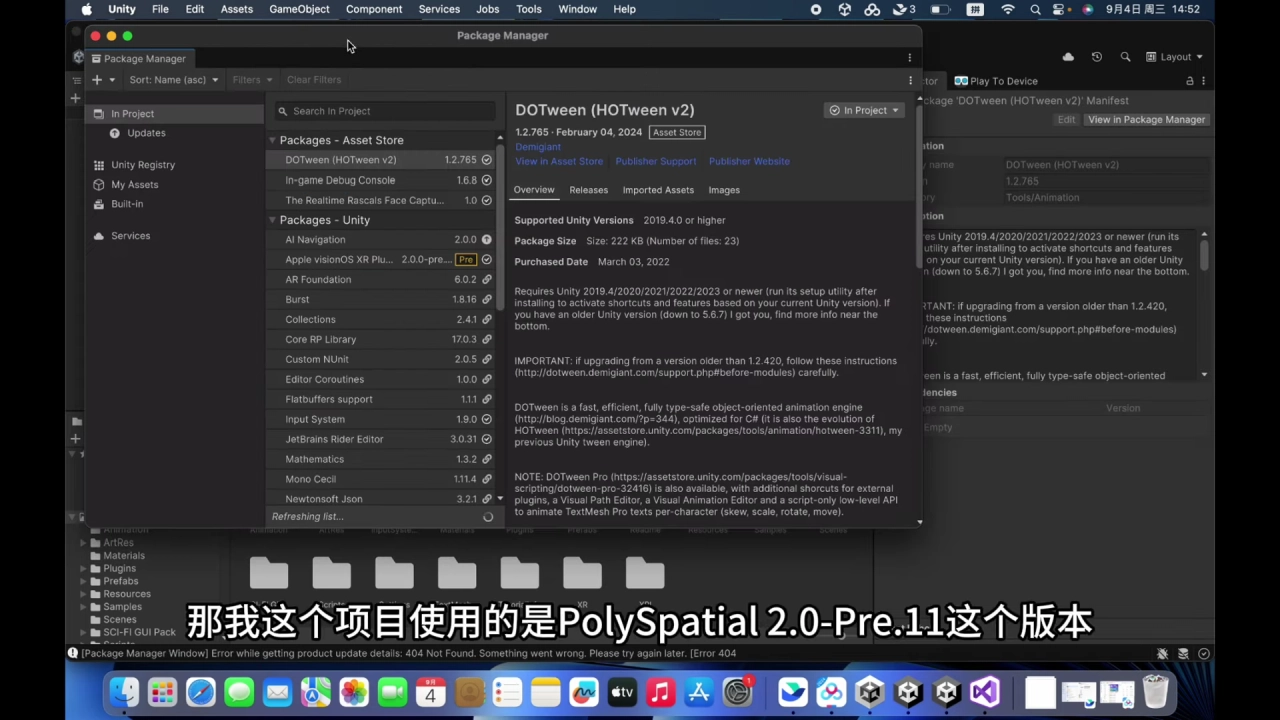Click the Inspector description scrollbar
This screenshot has height=720, width=1280.
1204,255
